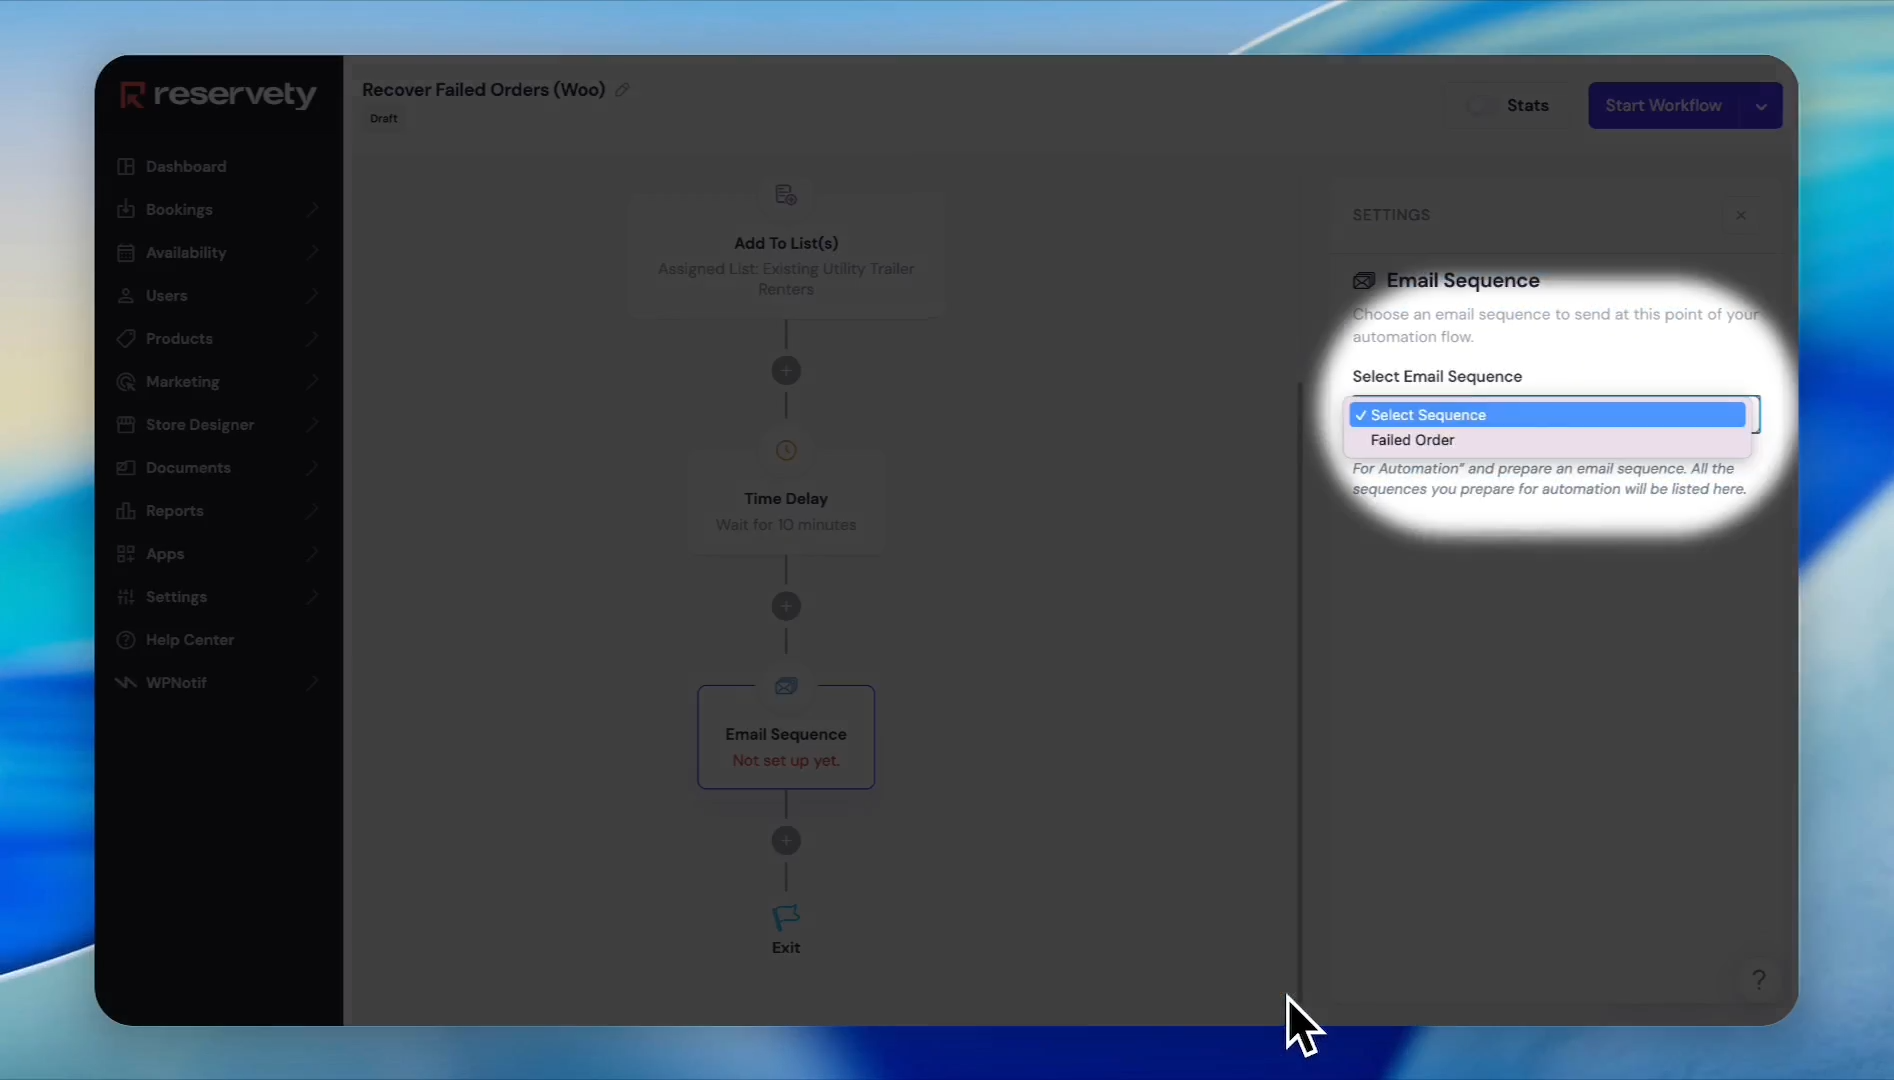
Task: Open the Help Center sidebar item
Action: click(x=190, y=639)
